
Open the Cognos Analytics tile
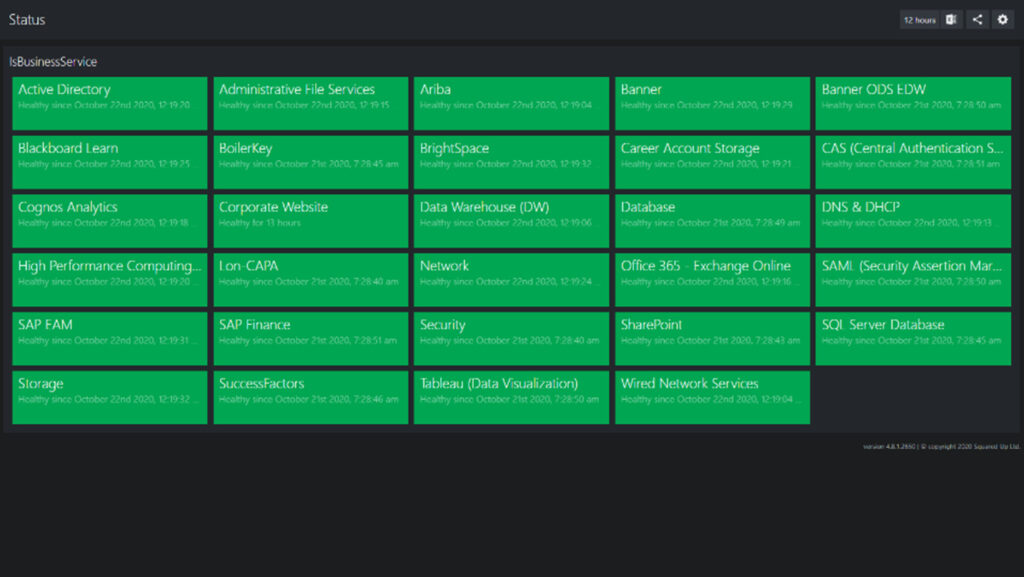[110, 221]
